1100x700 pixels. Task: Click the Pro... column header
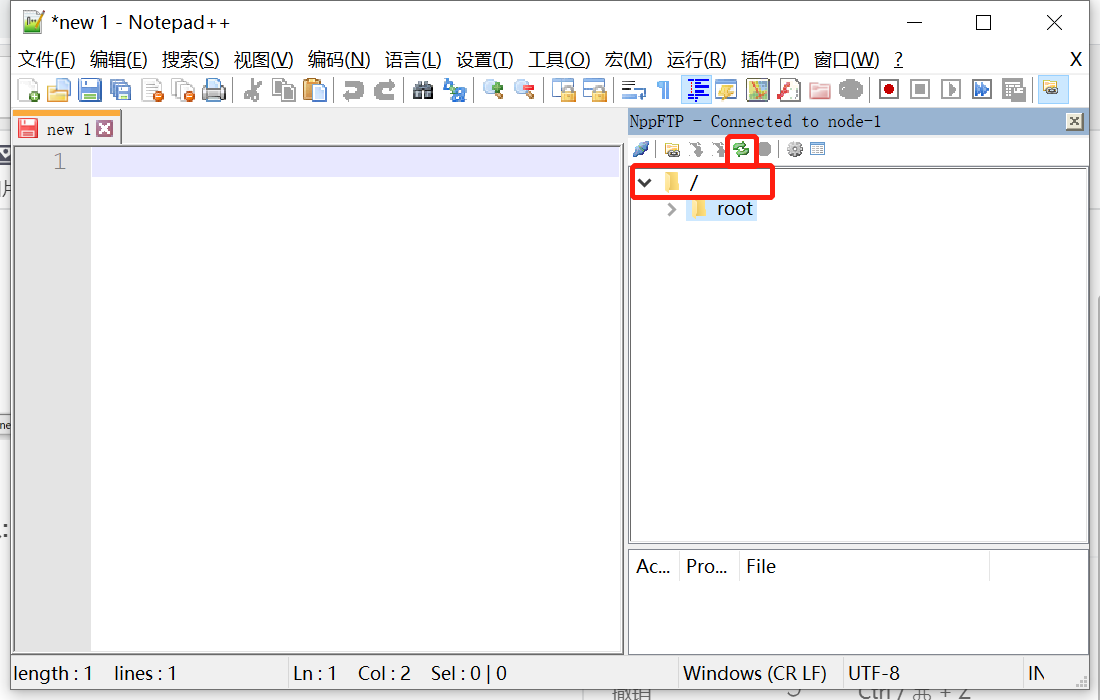709,566
